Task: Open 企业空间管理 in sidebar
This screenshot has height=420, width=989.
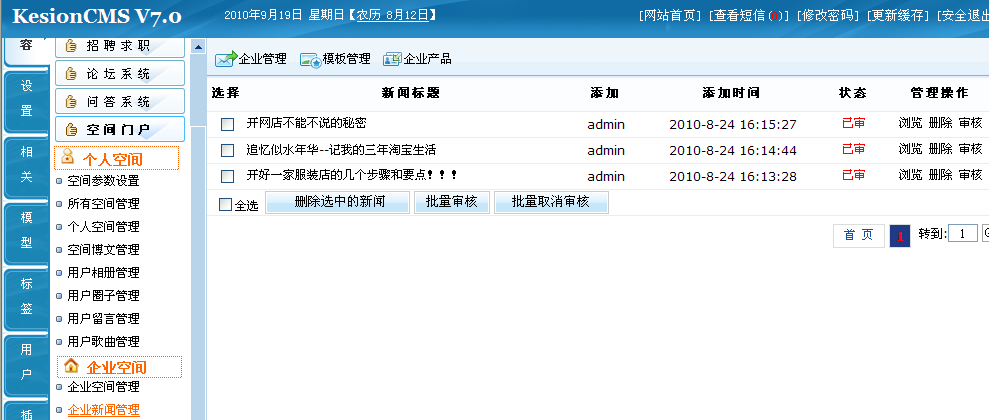Action: pos(103,387)
